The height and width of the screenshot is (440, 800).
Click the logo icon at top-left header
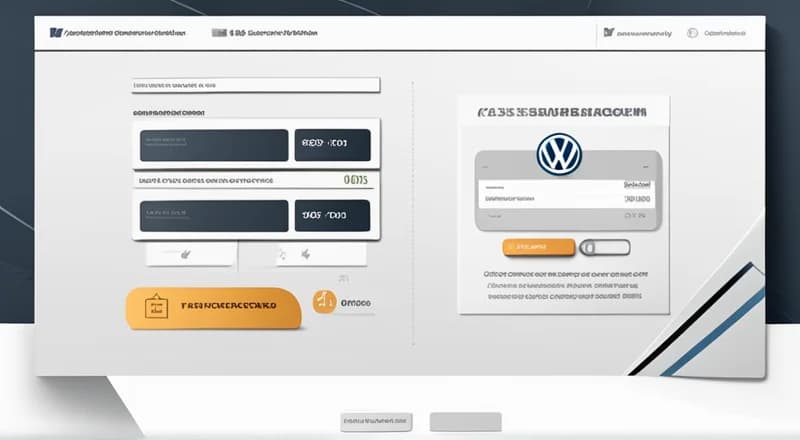(56, 33)
